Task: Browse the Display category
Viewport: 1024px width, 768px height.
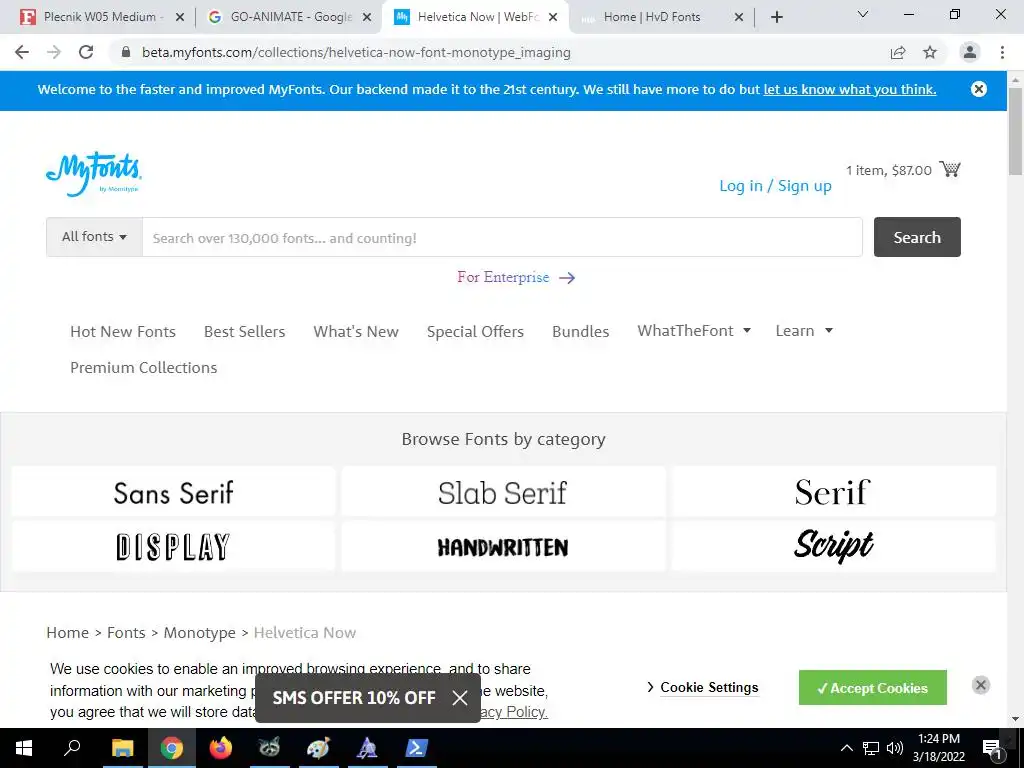Action: click(174, 546)
